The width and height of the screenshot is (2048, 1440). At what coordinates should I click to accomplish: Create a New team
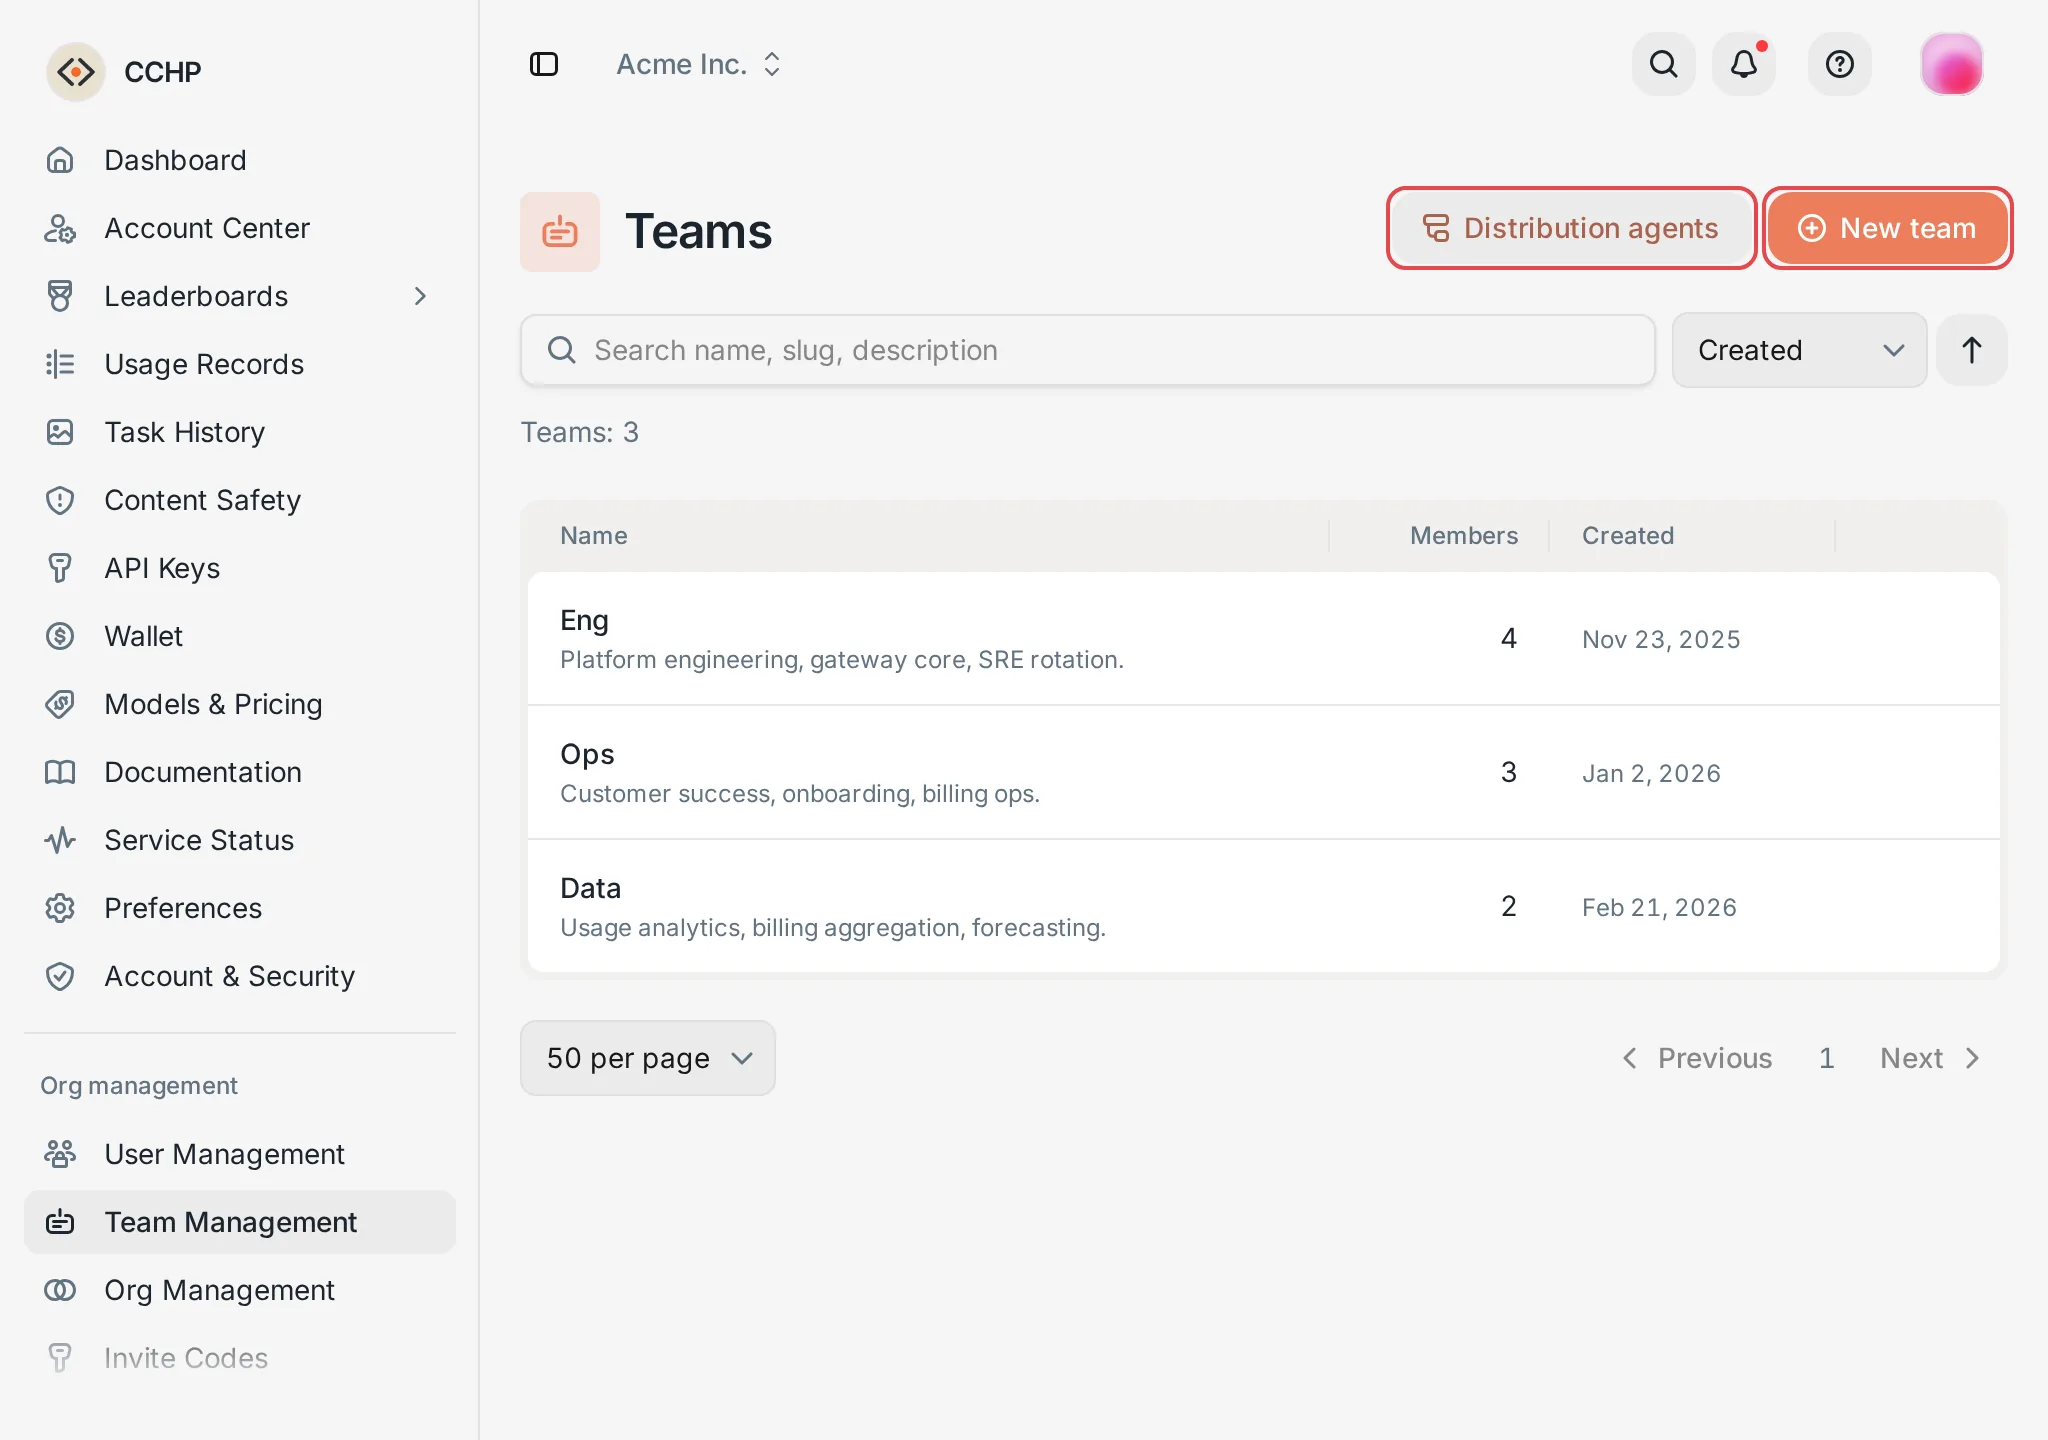[x=1887, y=228]
